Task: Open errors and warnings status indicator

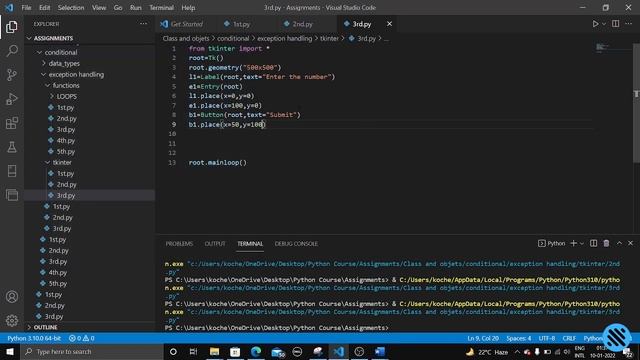Action: [82, 338]
